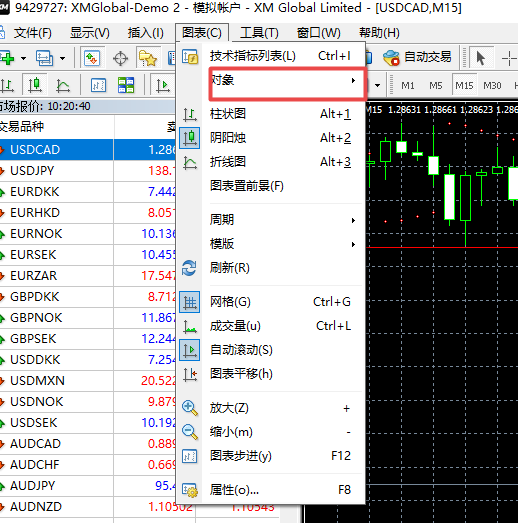Select EURSEK symbol row
Viewport: 518px width, 523px height.
coord(87,255)
